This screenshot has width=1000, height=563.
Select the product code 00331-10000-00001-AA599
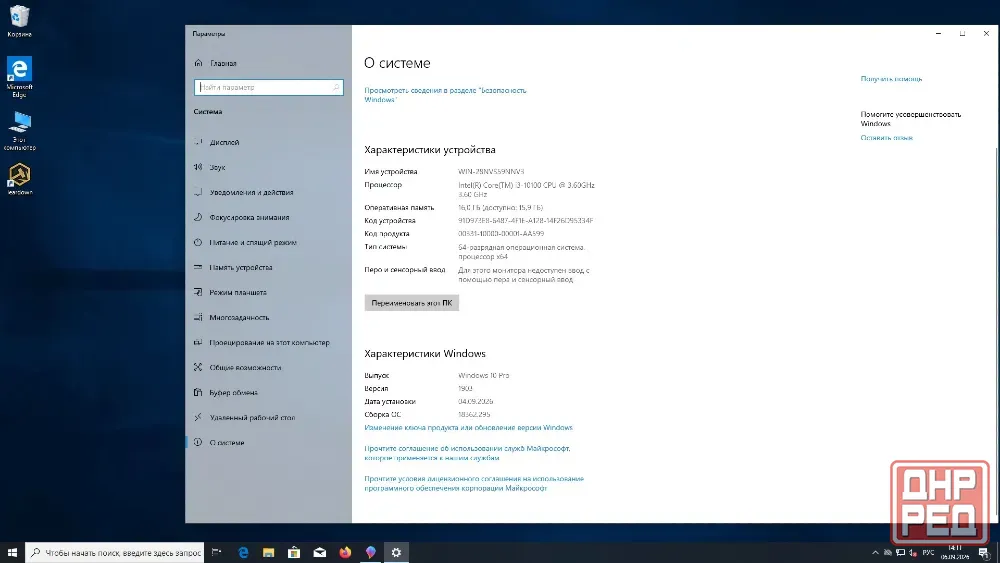501,234
